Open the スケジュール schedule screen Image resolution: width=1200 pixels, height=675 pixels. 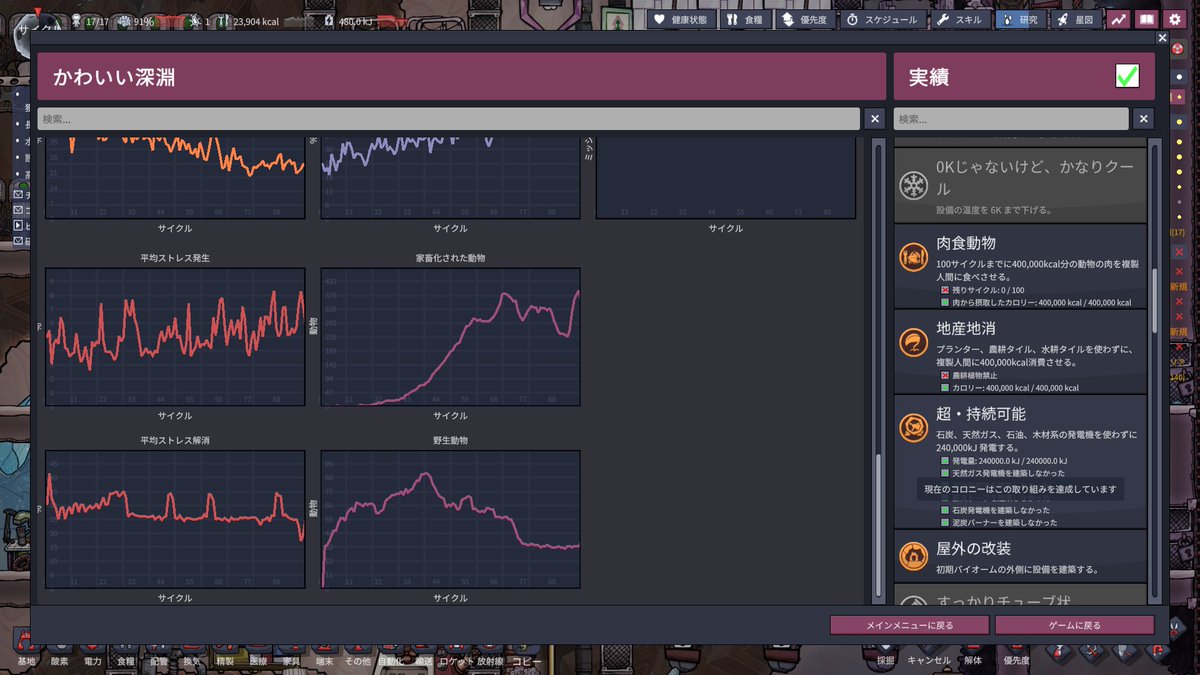(x=883, y=19)
